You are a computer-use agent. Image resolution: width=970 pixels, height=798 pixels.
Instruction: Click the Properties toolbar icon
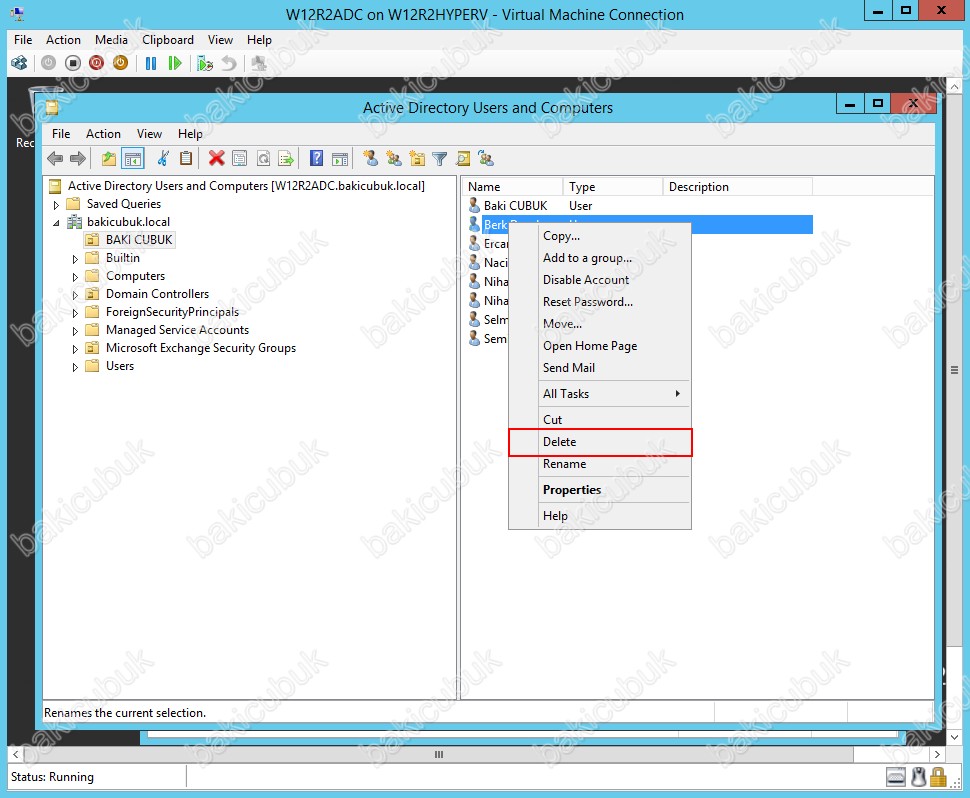point(239,159)
